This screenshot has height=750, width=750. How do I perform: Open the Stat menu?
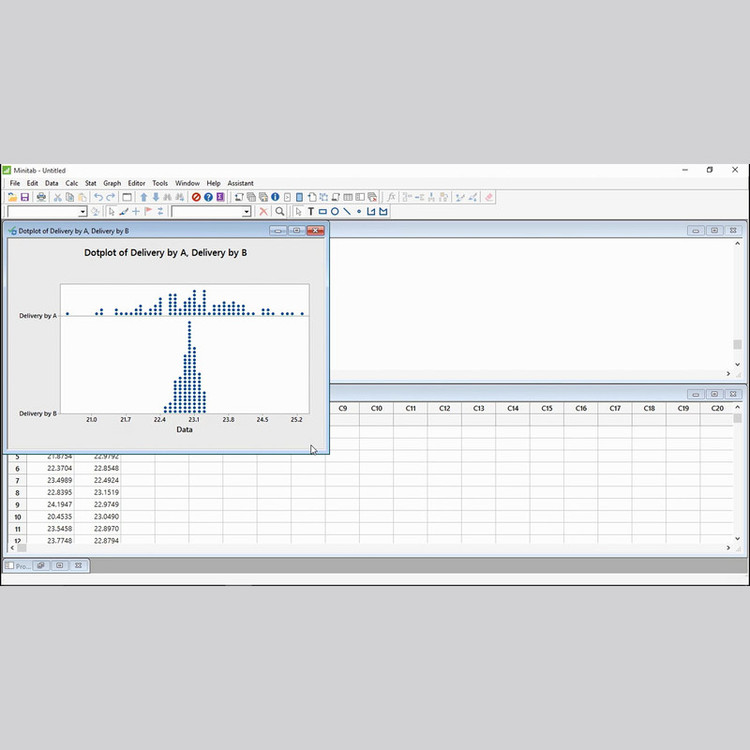coord(91,183)
